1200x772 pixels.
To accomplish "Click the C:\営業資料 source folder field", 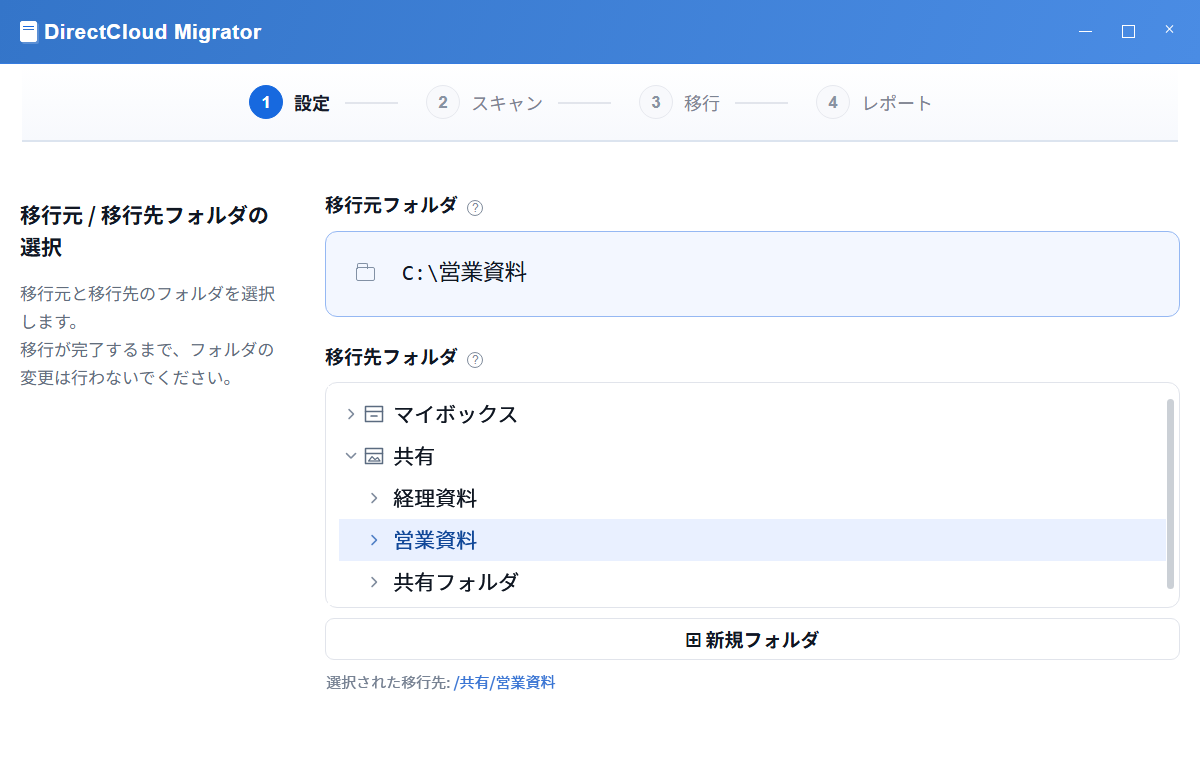I will (752, 274).
